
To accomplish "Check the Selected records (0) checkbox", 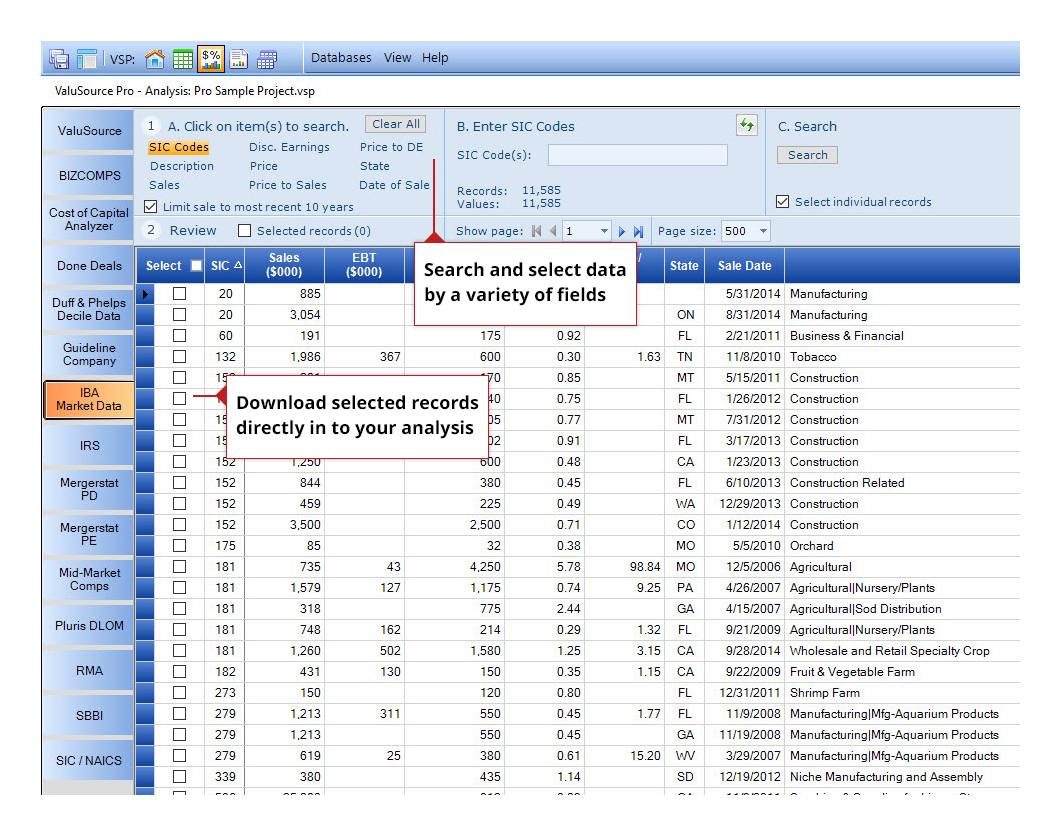I will pyautogui.click(x=245, y=230).
